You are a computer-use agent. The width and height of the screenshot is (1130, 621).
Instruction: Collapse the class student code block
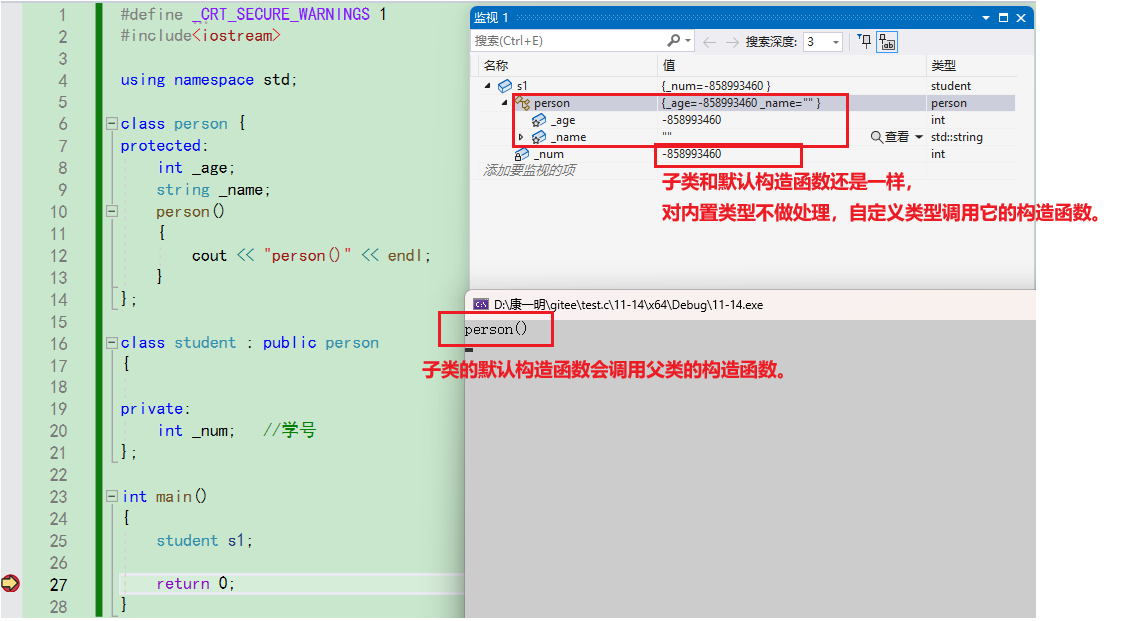tap(112, 343)
